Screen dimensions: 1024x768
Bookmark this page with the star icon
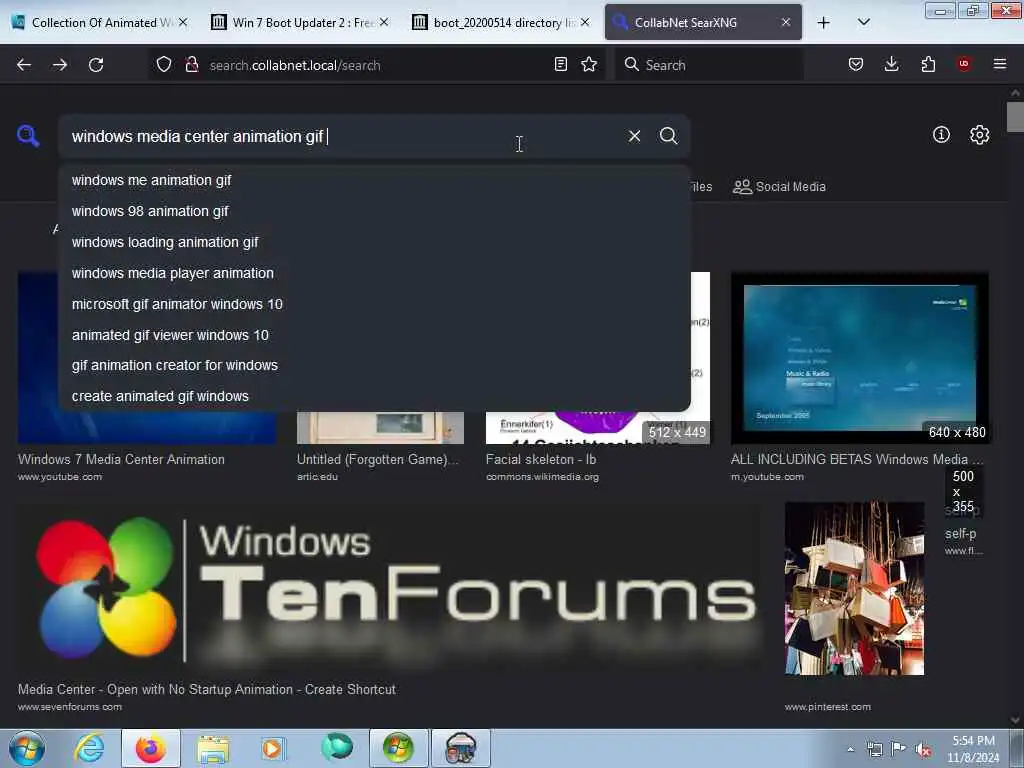[x=589, y=64]
